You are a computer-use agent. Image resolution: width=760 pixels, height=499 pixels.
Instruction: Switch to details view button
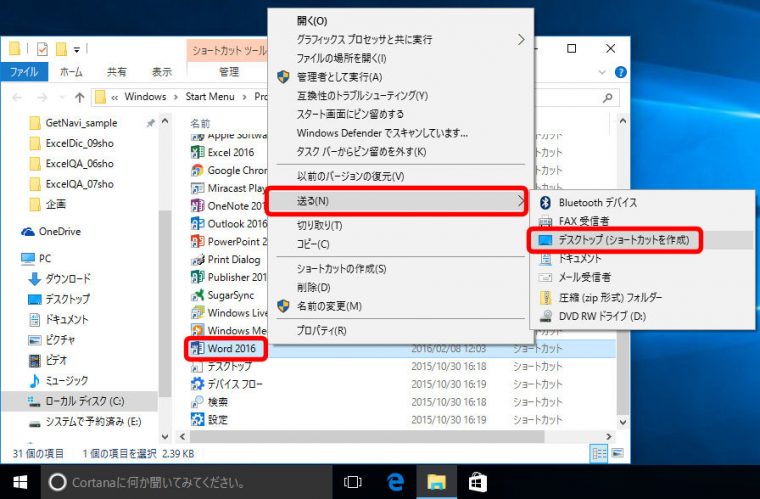click(600, 453)
